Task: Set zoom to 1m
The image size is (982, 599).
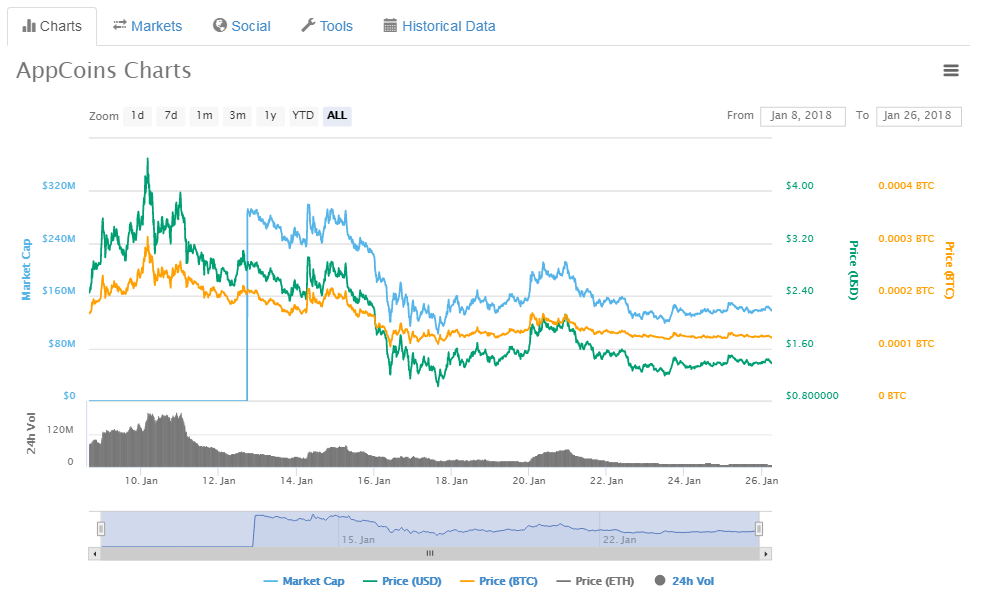Action: point(204,115)
